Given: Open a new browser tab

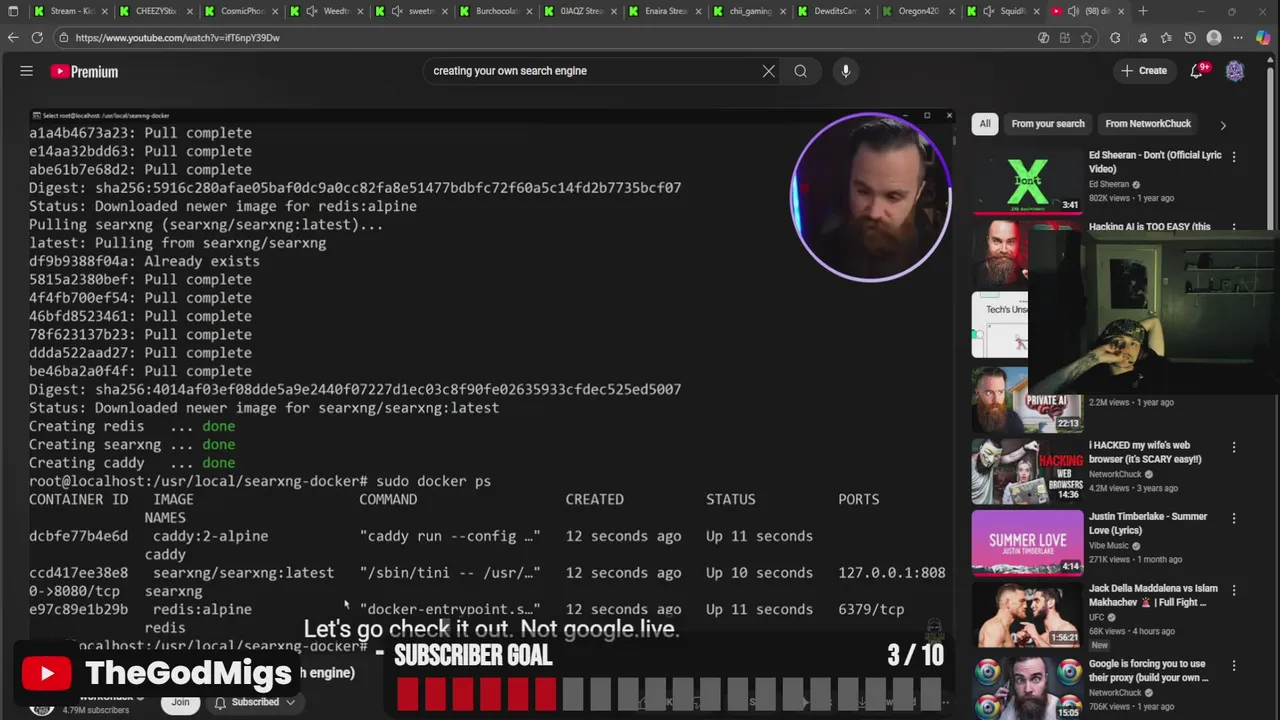Looking at the screenshot, I should (x=1143, y=11).
